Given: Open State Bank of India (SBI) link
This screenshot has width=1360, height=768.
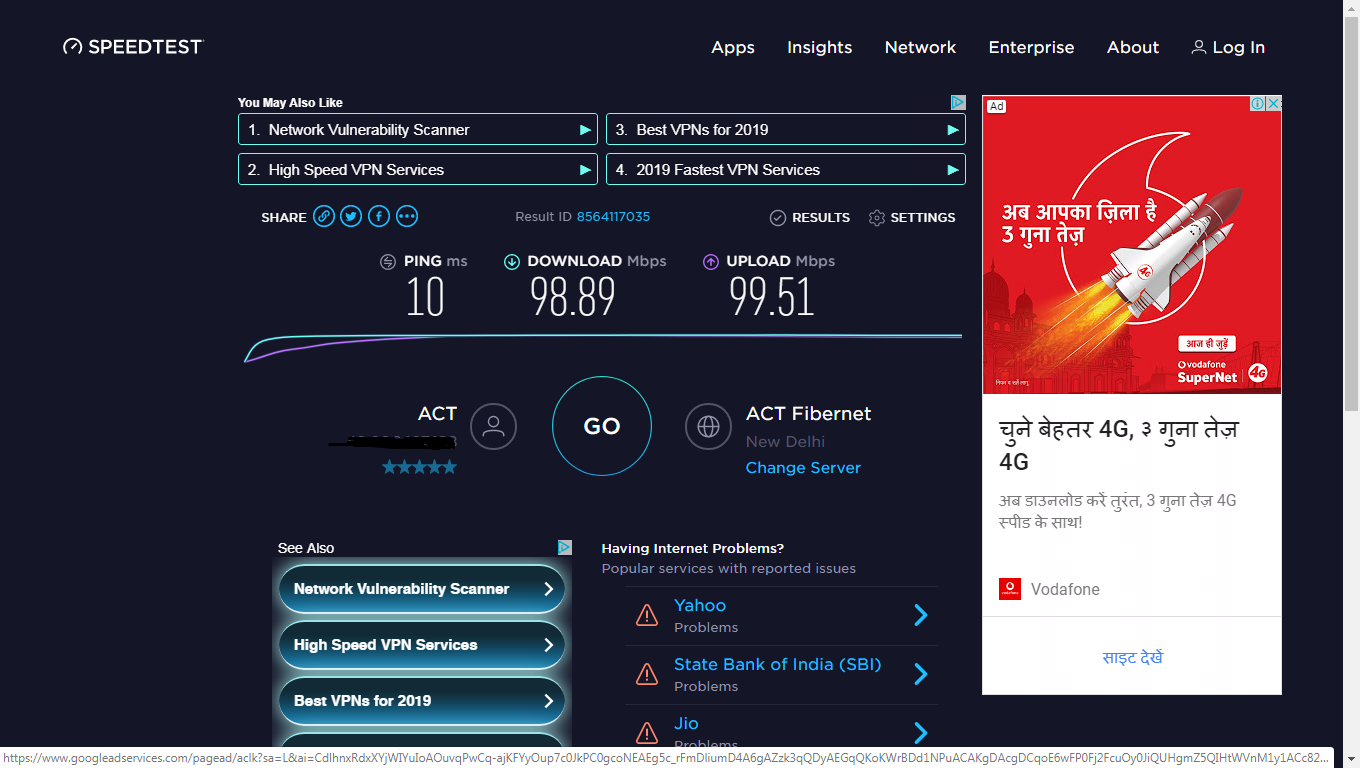Looking at the screenshot, I should point(778,664).
